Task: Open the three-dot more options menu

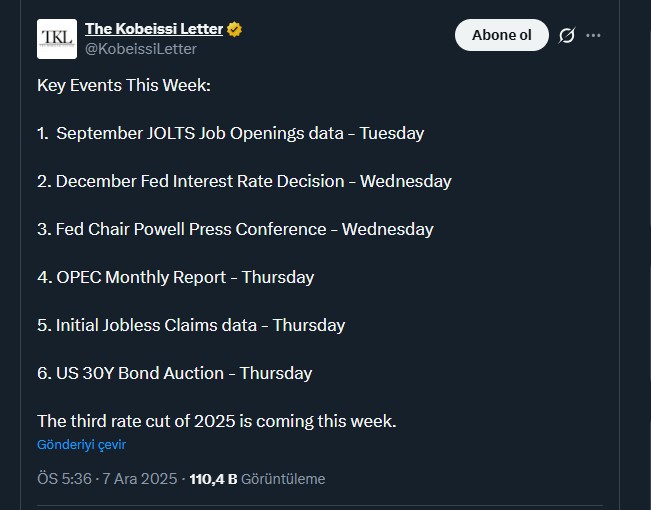Action: (594, 35)
